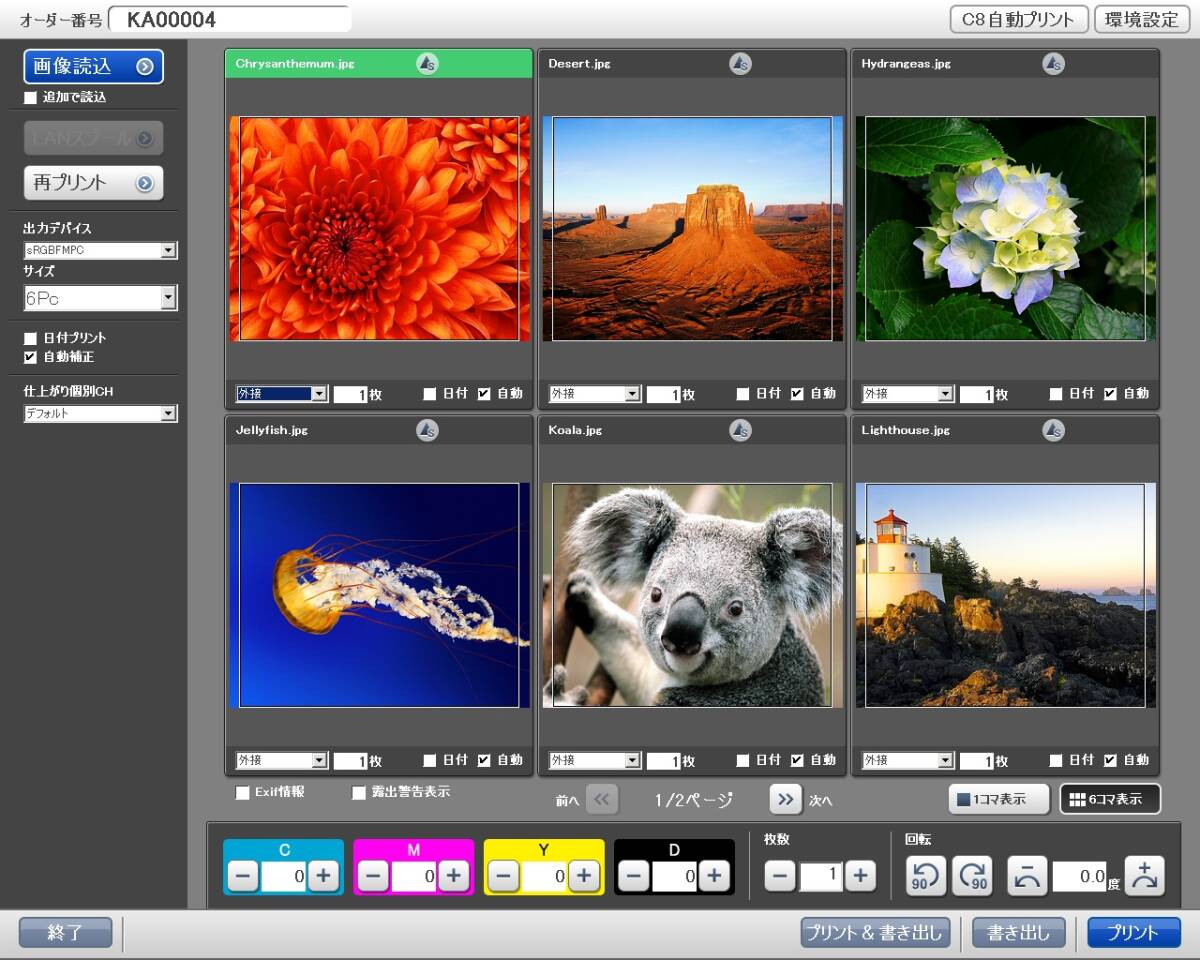Screen dimensions: 1200x960
Task: Switch to 6コマ表示 view
Action: point(1110,799)
